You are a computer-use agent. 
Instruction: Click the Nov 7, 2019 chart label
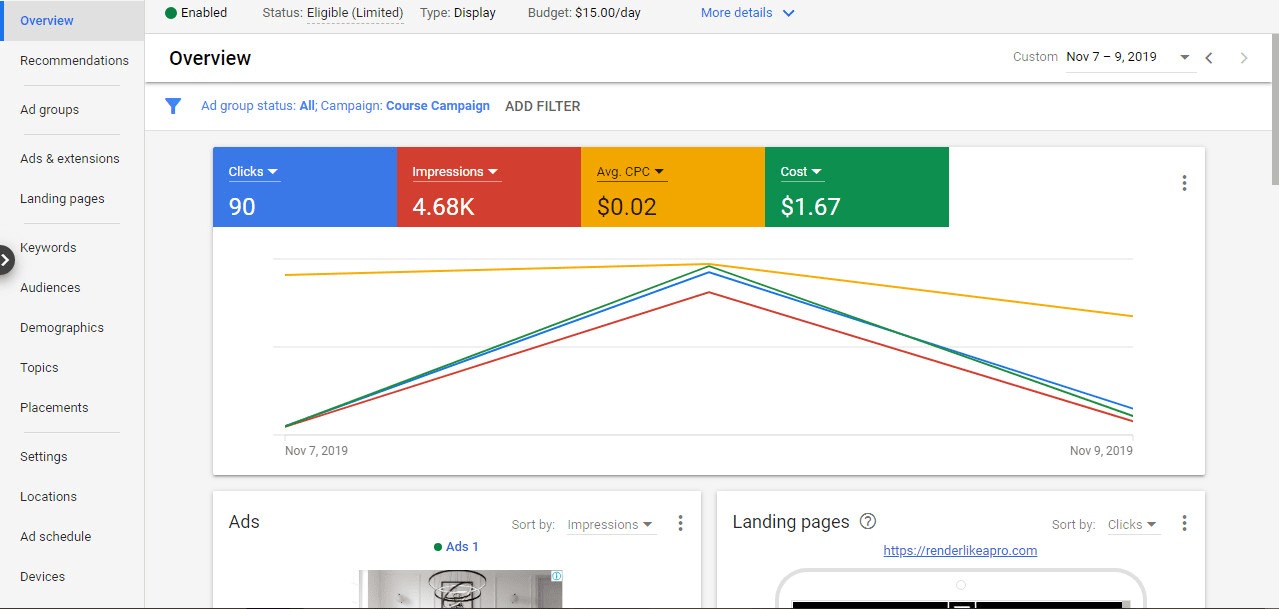point(316,451)
